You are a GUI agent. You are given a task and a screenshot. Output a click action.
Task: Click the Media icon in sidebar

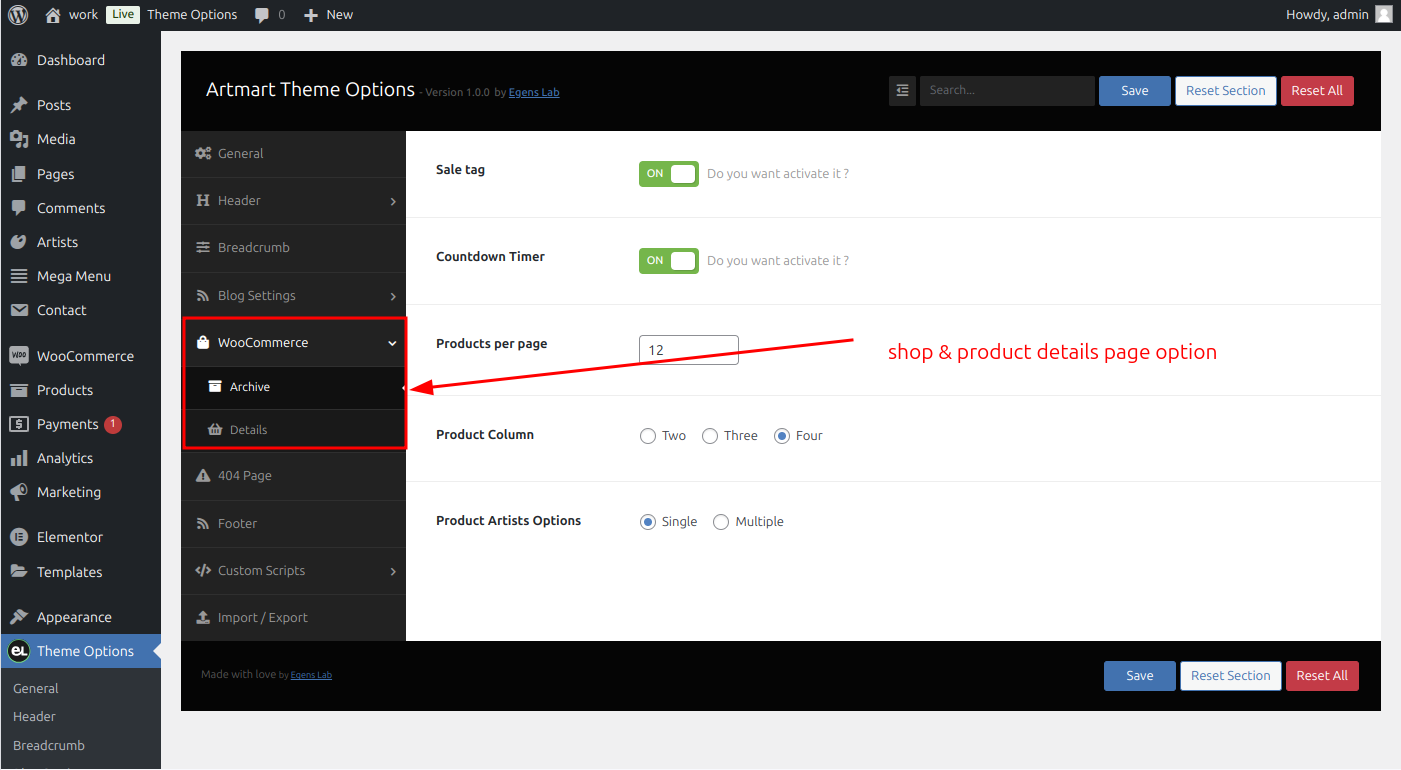coord(19,139)
